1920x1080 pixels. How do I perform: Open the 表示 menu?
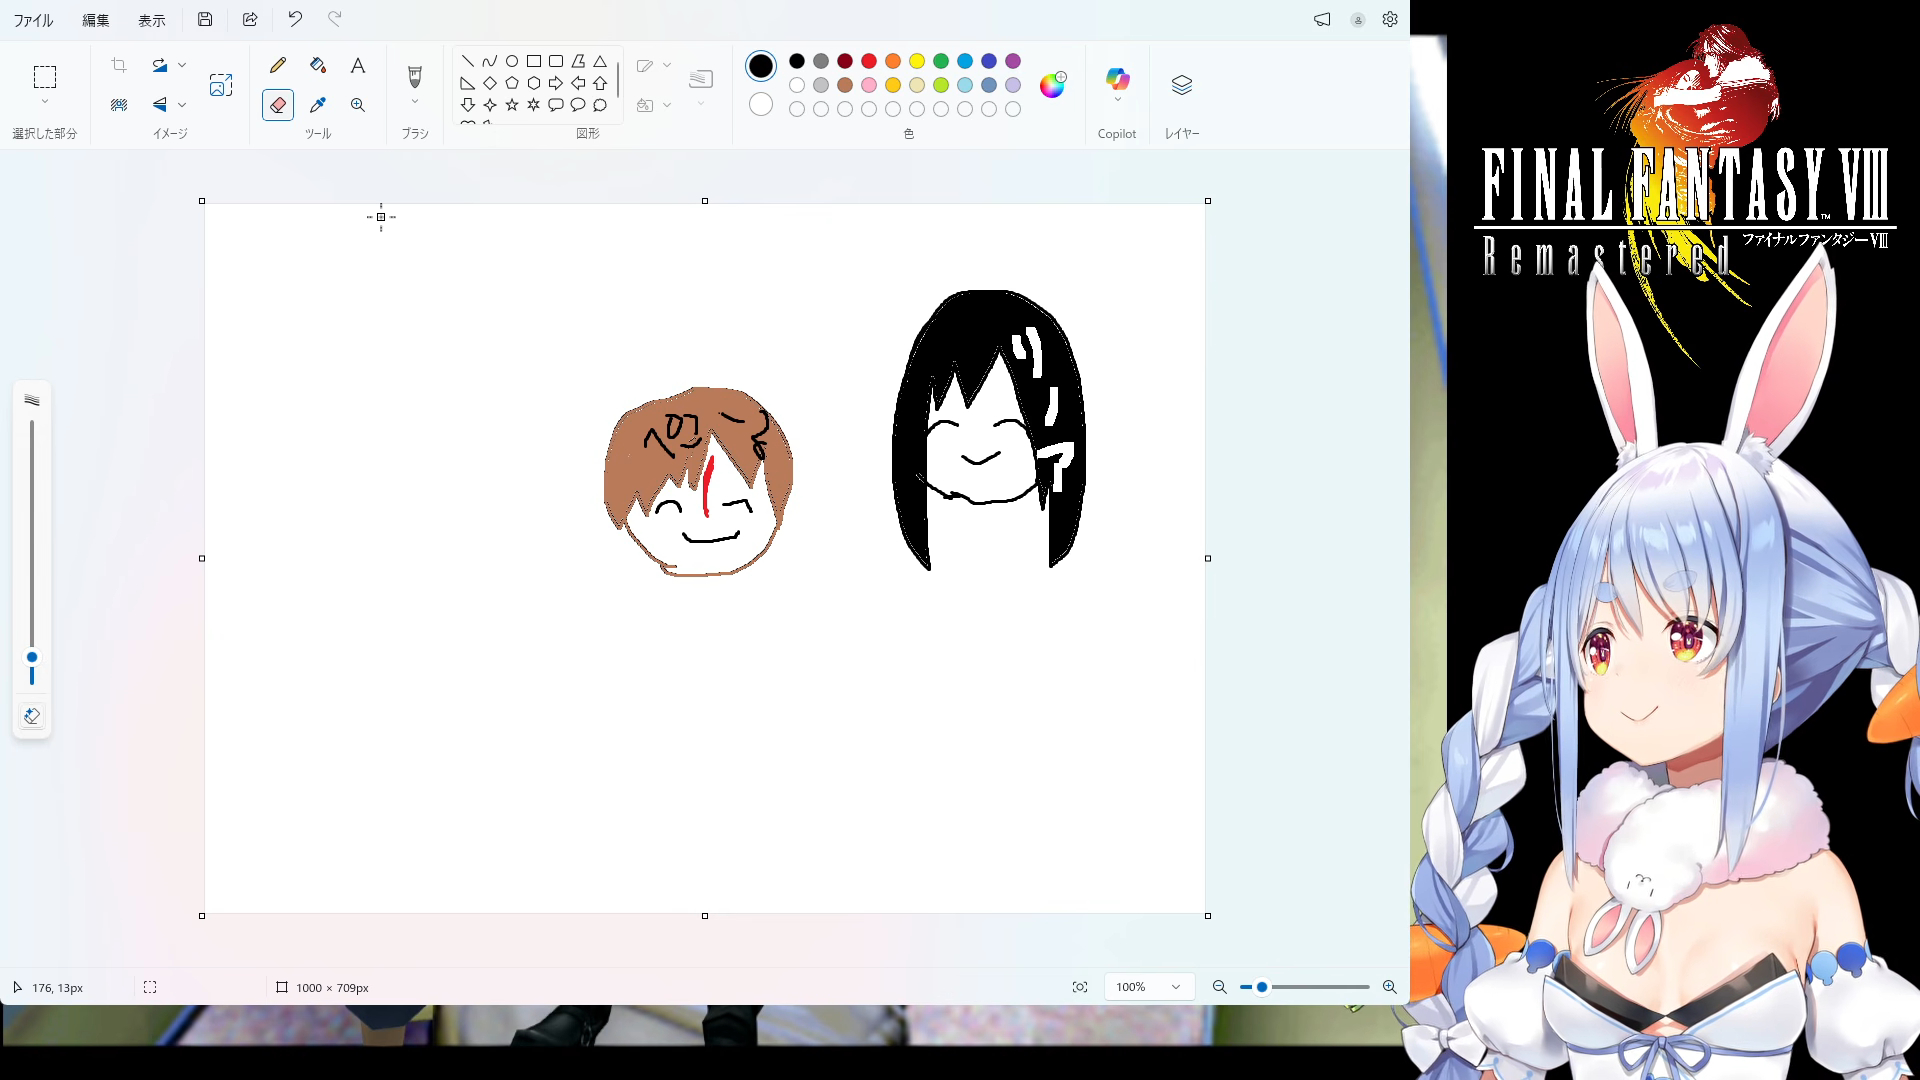click(x=152, y=20)
